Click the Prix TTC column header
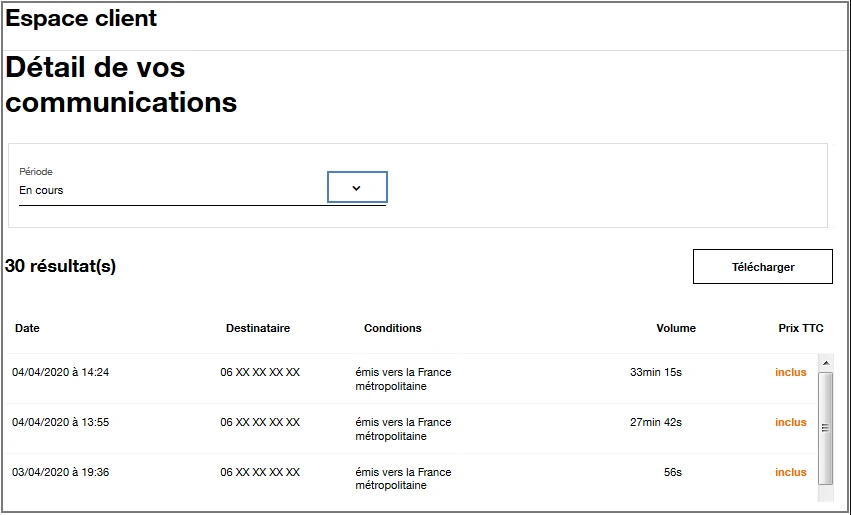Screen dimensions: 851x515 coord(801,328)
